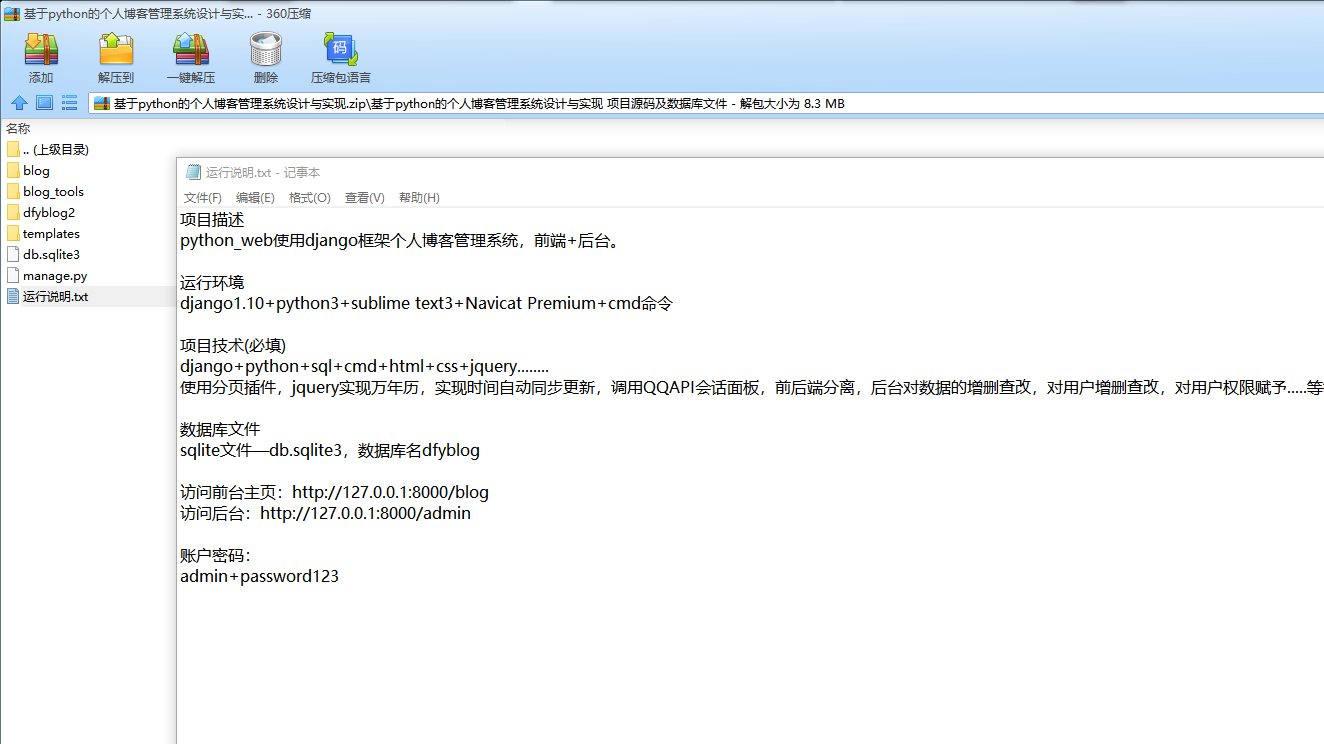Click the 运行环境 heading in Notepad

212,282
